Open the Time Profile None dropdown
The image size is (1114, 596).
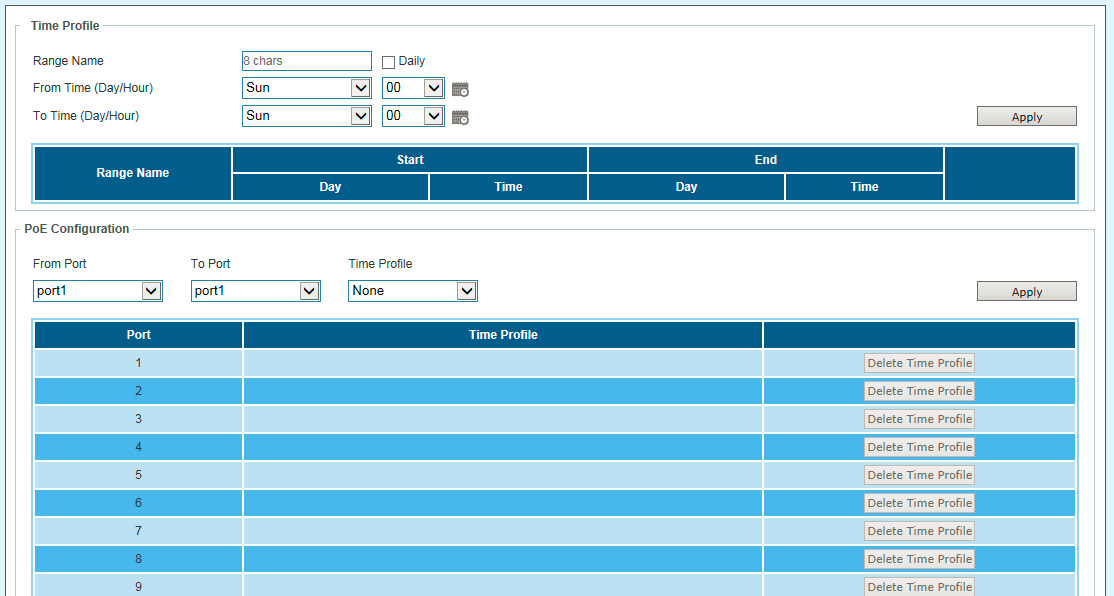click(412, 291)
